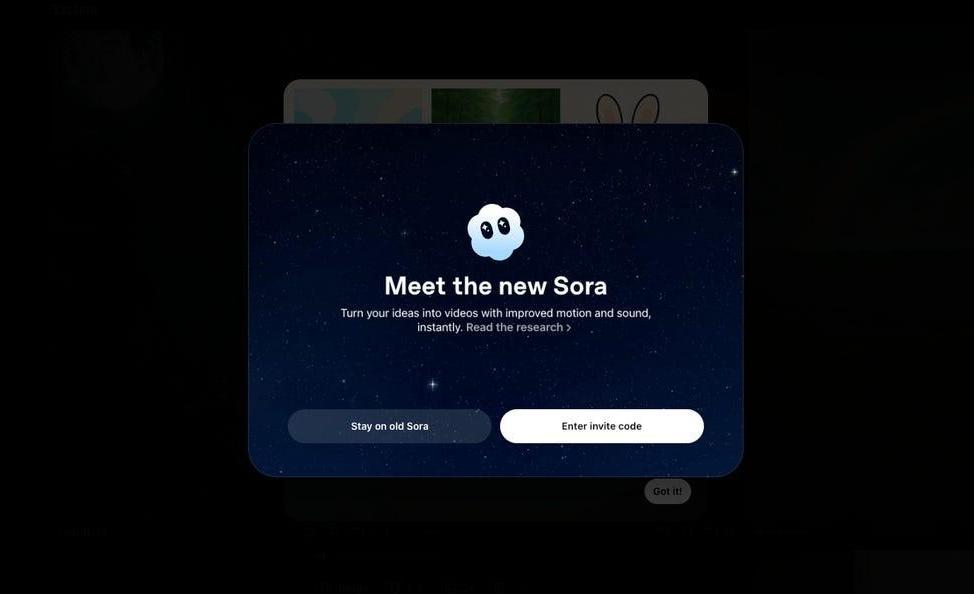Dismiss the tip with Got it!
Viewport: 974px width, 594px height.
[667, 491]
